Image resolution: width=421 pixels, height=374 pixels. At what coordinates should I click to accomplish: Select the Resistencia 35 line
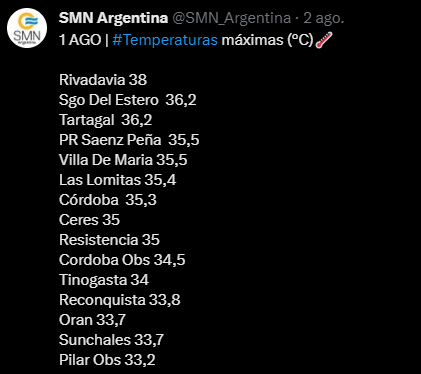point(109,240)
